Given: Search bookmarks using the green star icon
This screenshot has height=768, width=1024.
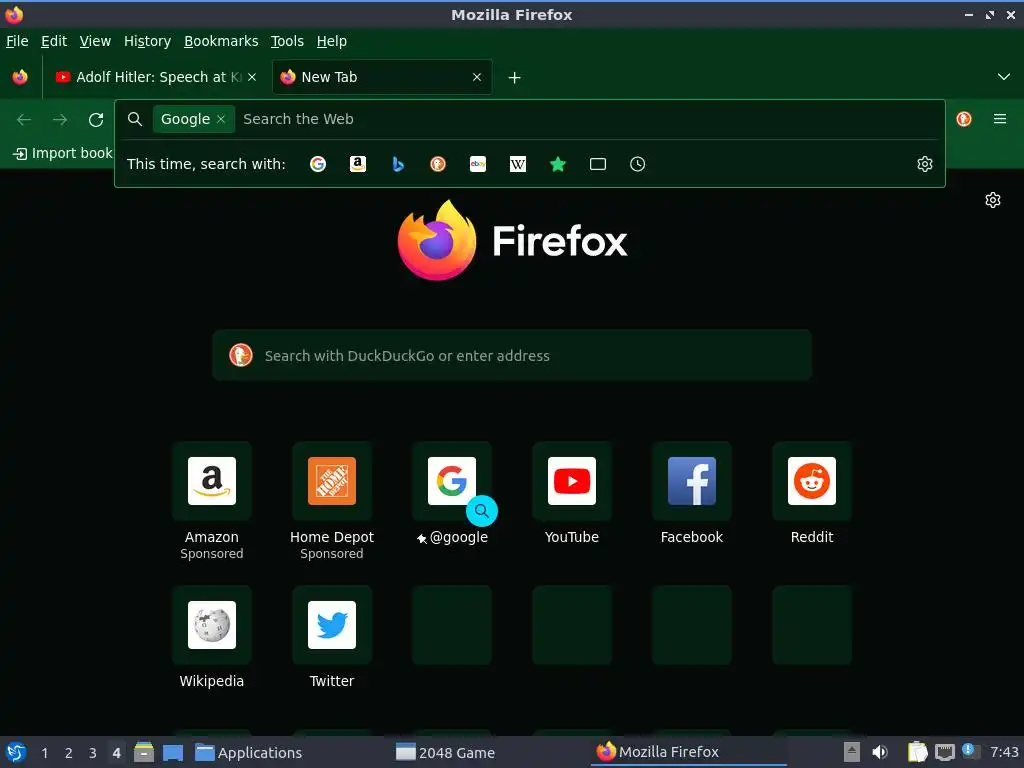Looking at the screenshot, I should coord(558,164).
